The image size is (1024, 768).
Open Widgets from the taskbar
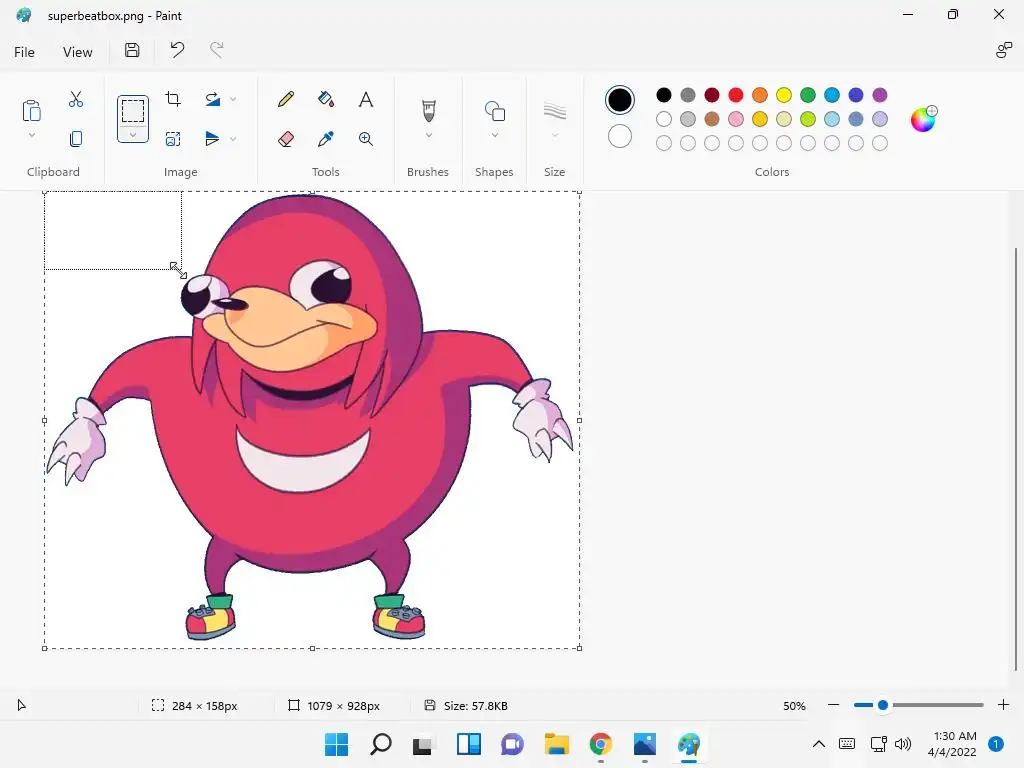(x=469, y=744)
